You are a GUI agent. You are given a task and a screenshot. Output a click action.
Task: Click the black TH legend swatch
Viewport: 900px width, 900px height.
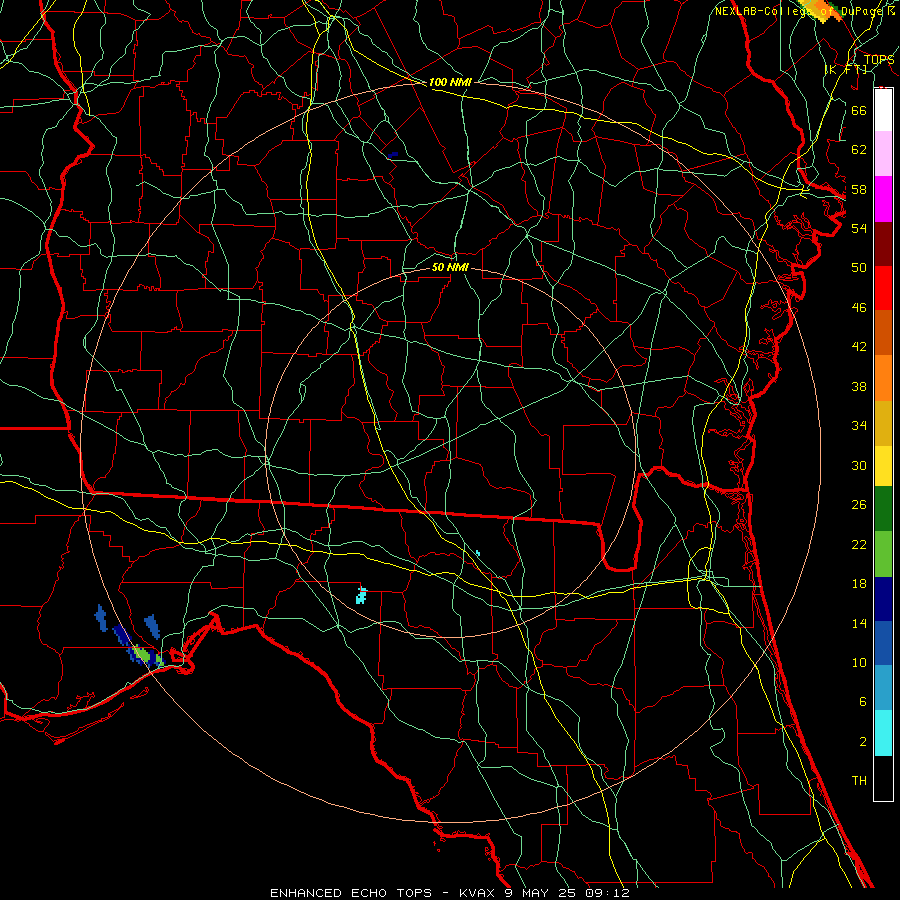tap(883, 778)
